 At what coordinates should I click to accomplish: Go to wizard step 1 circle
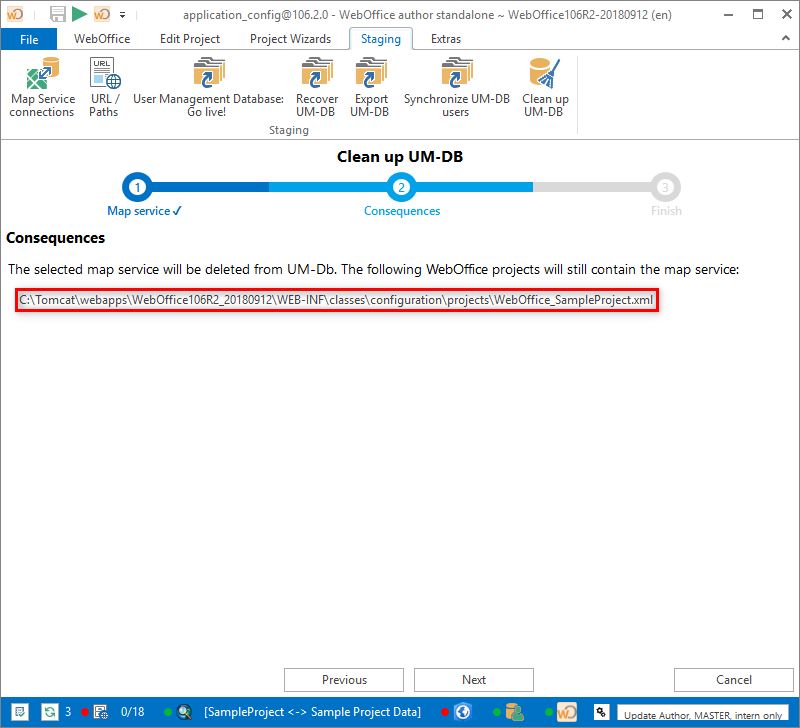pos(137,187)
